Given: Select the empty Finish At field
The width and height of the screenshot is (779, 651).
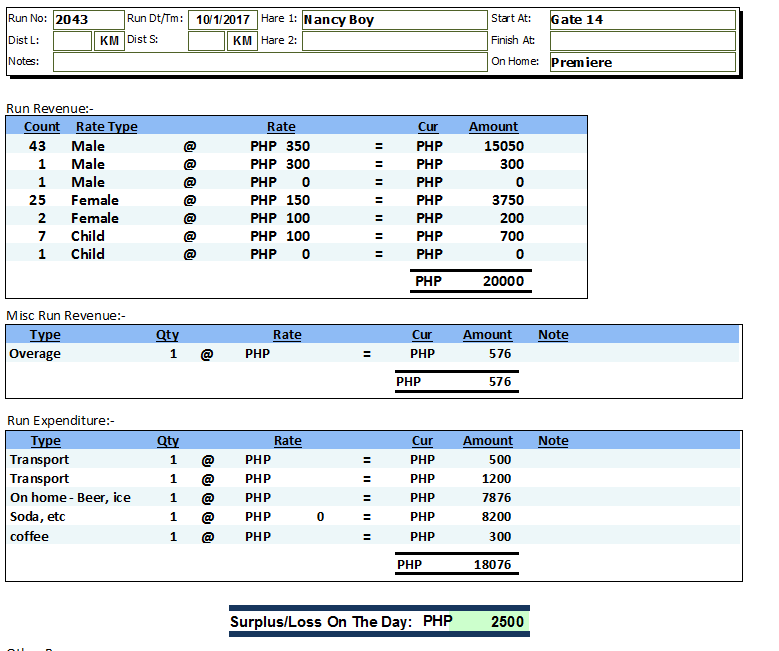Looking at the screenshot, I should coord(641,41).
